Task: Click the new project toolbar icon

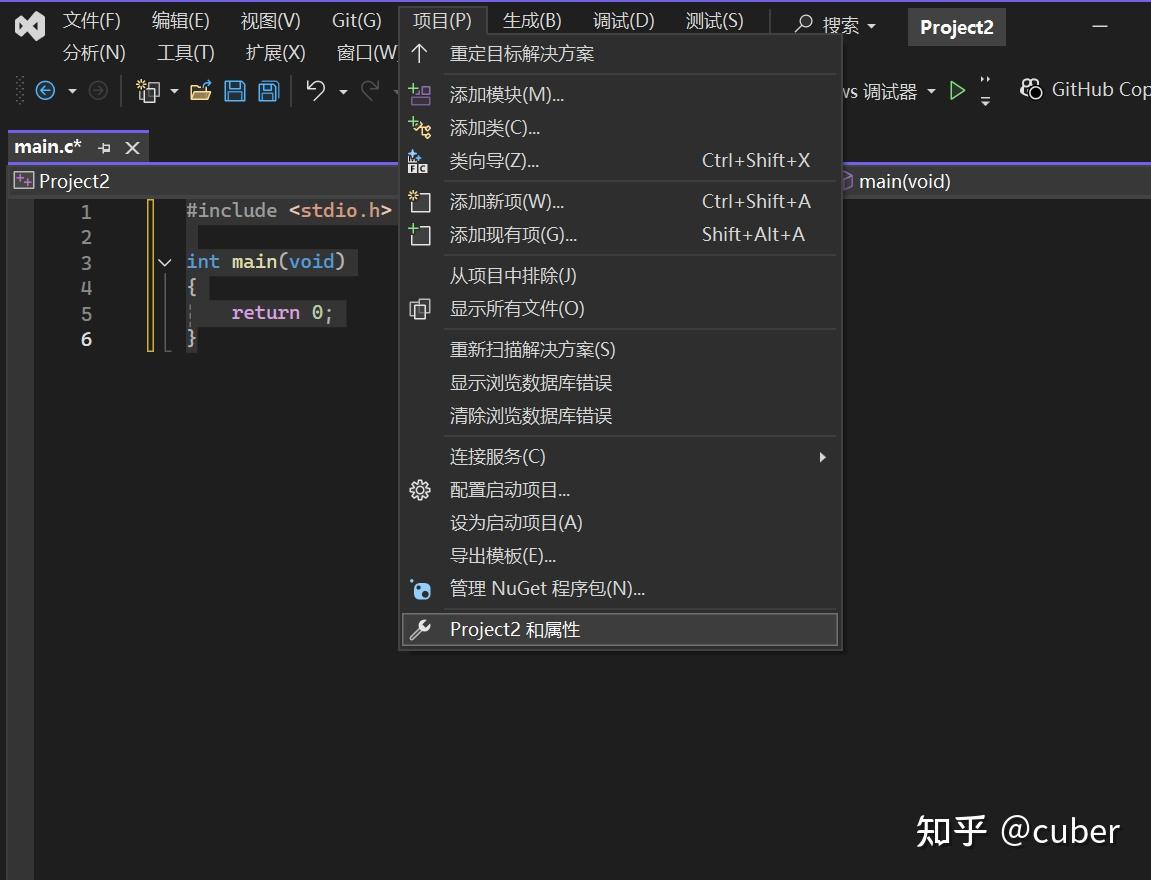Action: pos(148,91)
